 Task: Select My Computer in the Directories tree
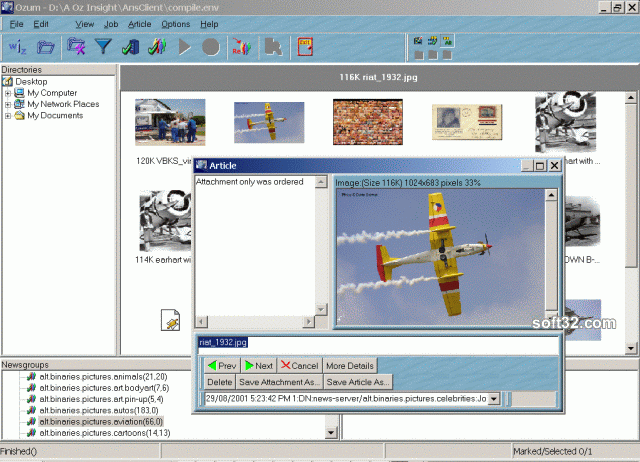click(x=52, y=93)
